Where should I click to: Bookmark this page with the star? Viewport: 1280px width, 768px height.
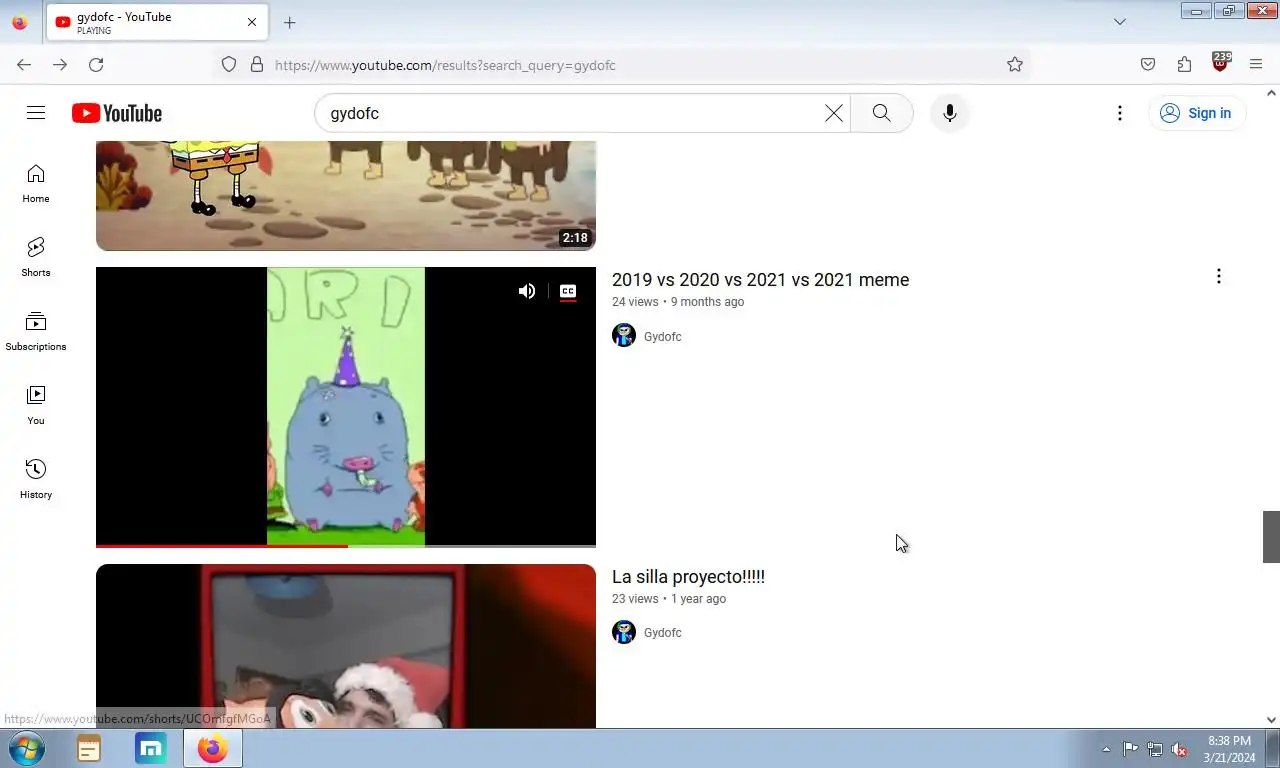click(x=1015, y=65)
